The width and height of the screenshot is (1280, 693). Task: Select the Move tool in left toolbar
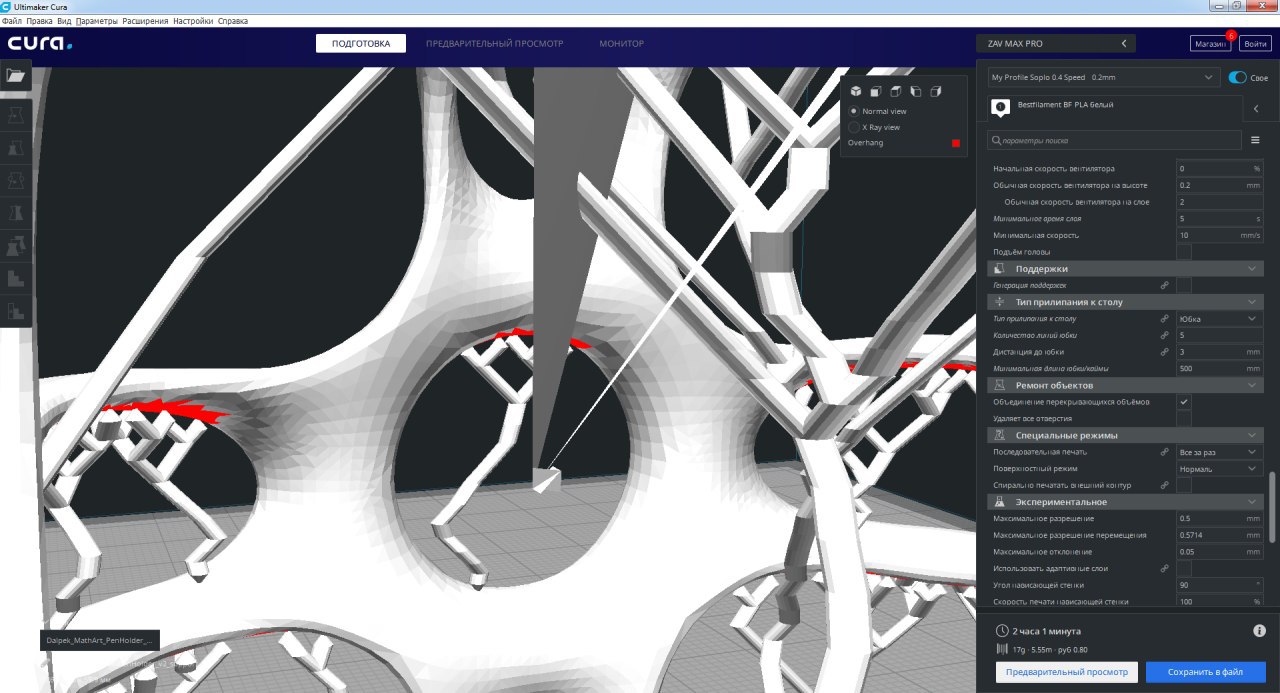tap(16, 116)
